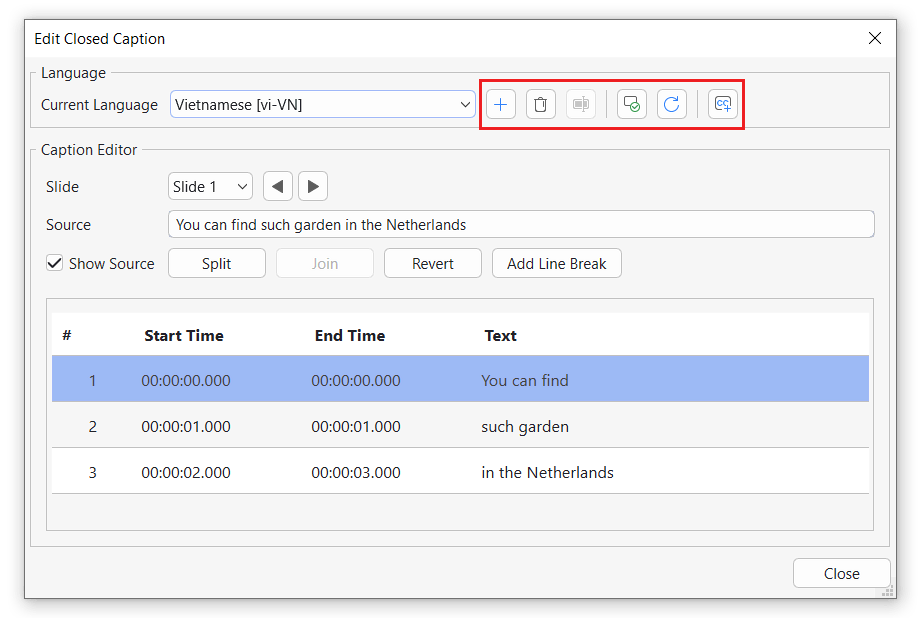Go to next slide with right arrow
The height and width of the screenshot is (618, 921).
click(x=312, y=185)
